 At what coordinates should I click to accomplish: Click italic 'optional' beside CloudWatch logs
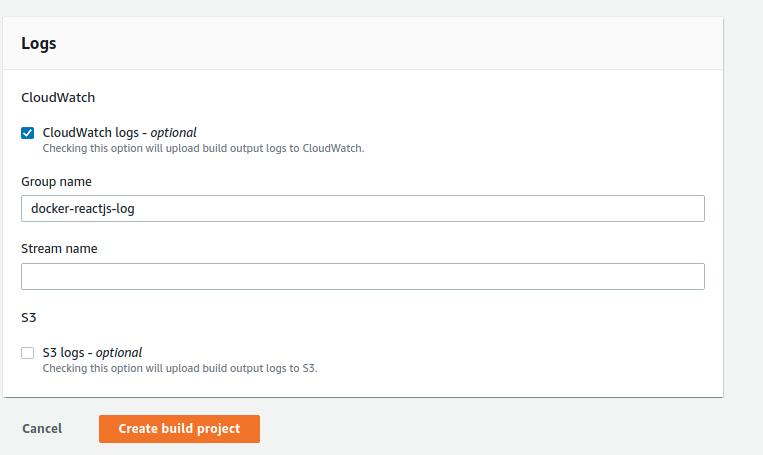[x=173, y=132]
